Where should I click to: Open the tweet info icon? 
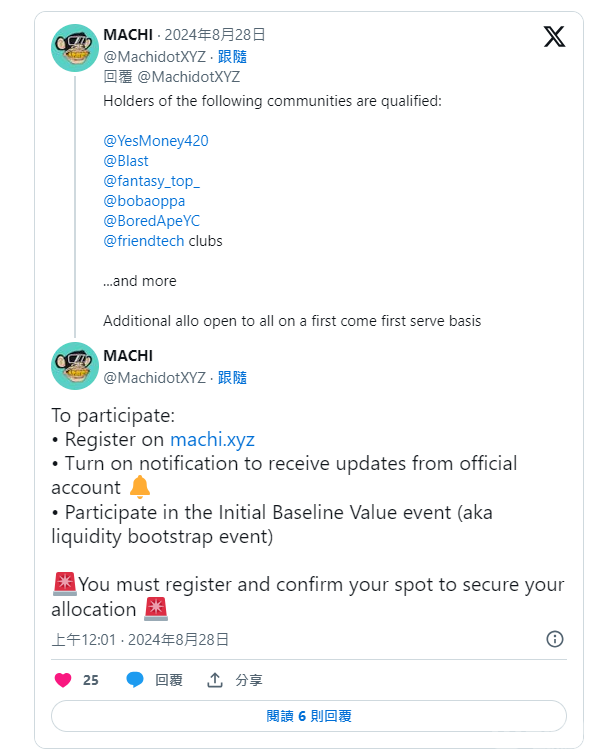click(554, 639)
